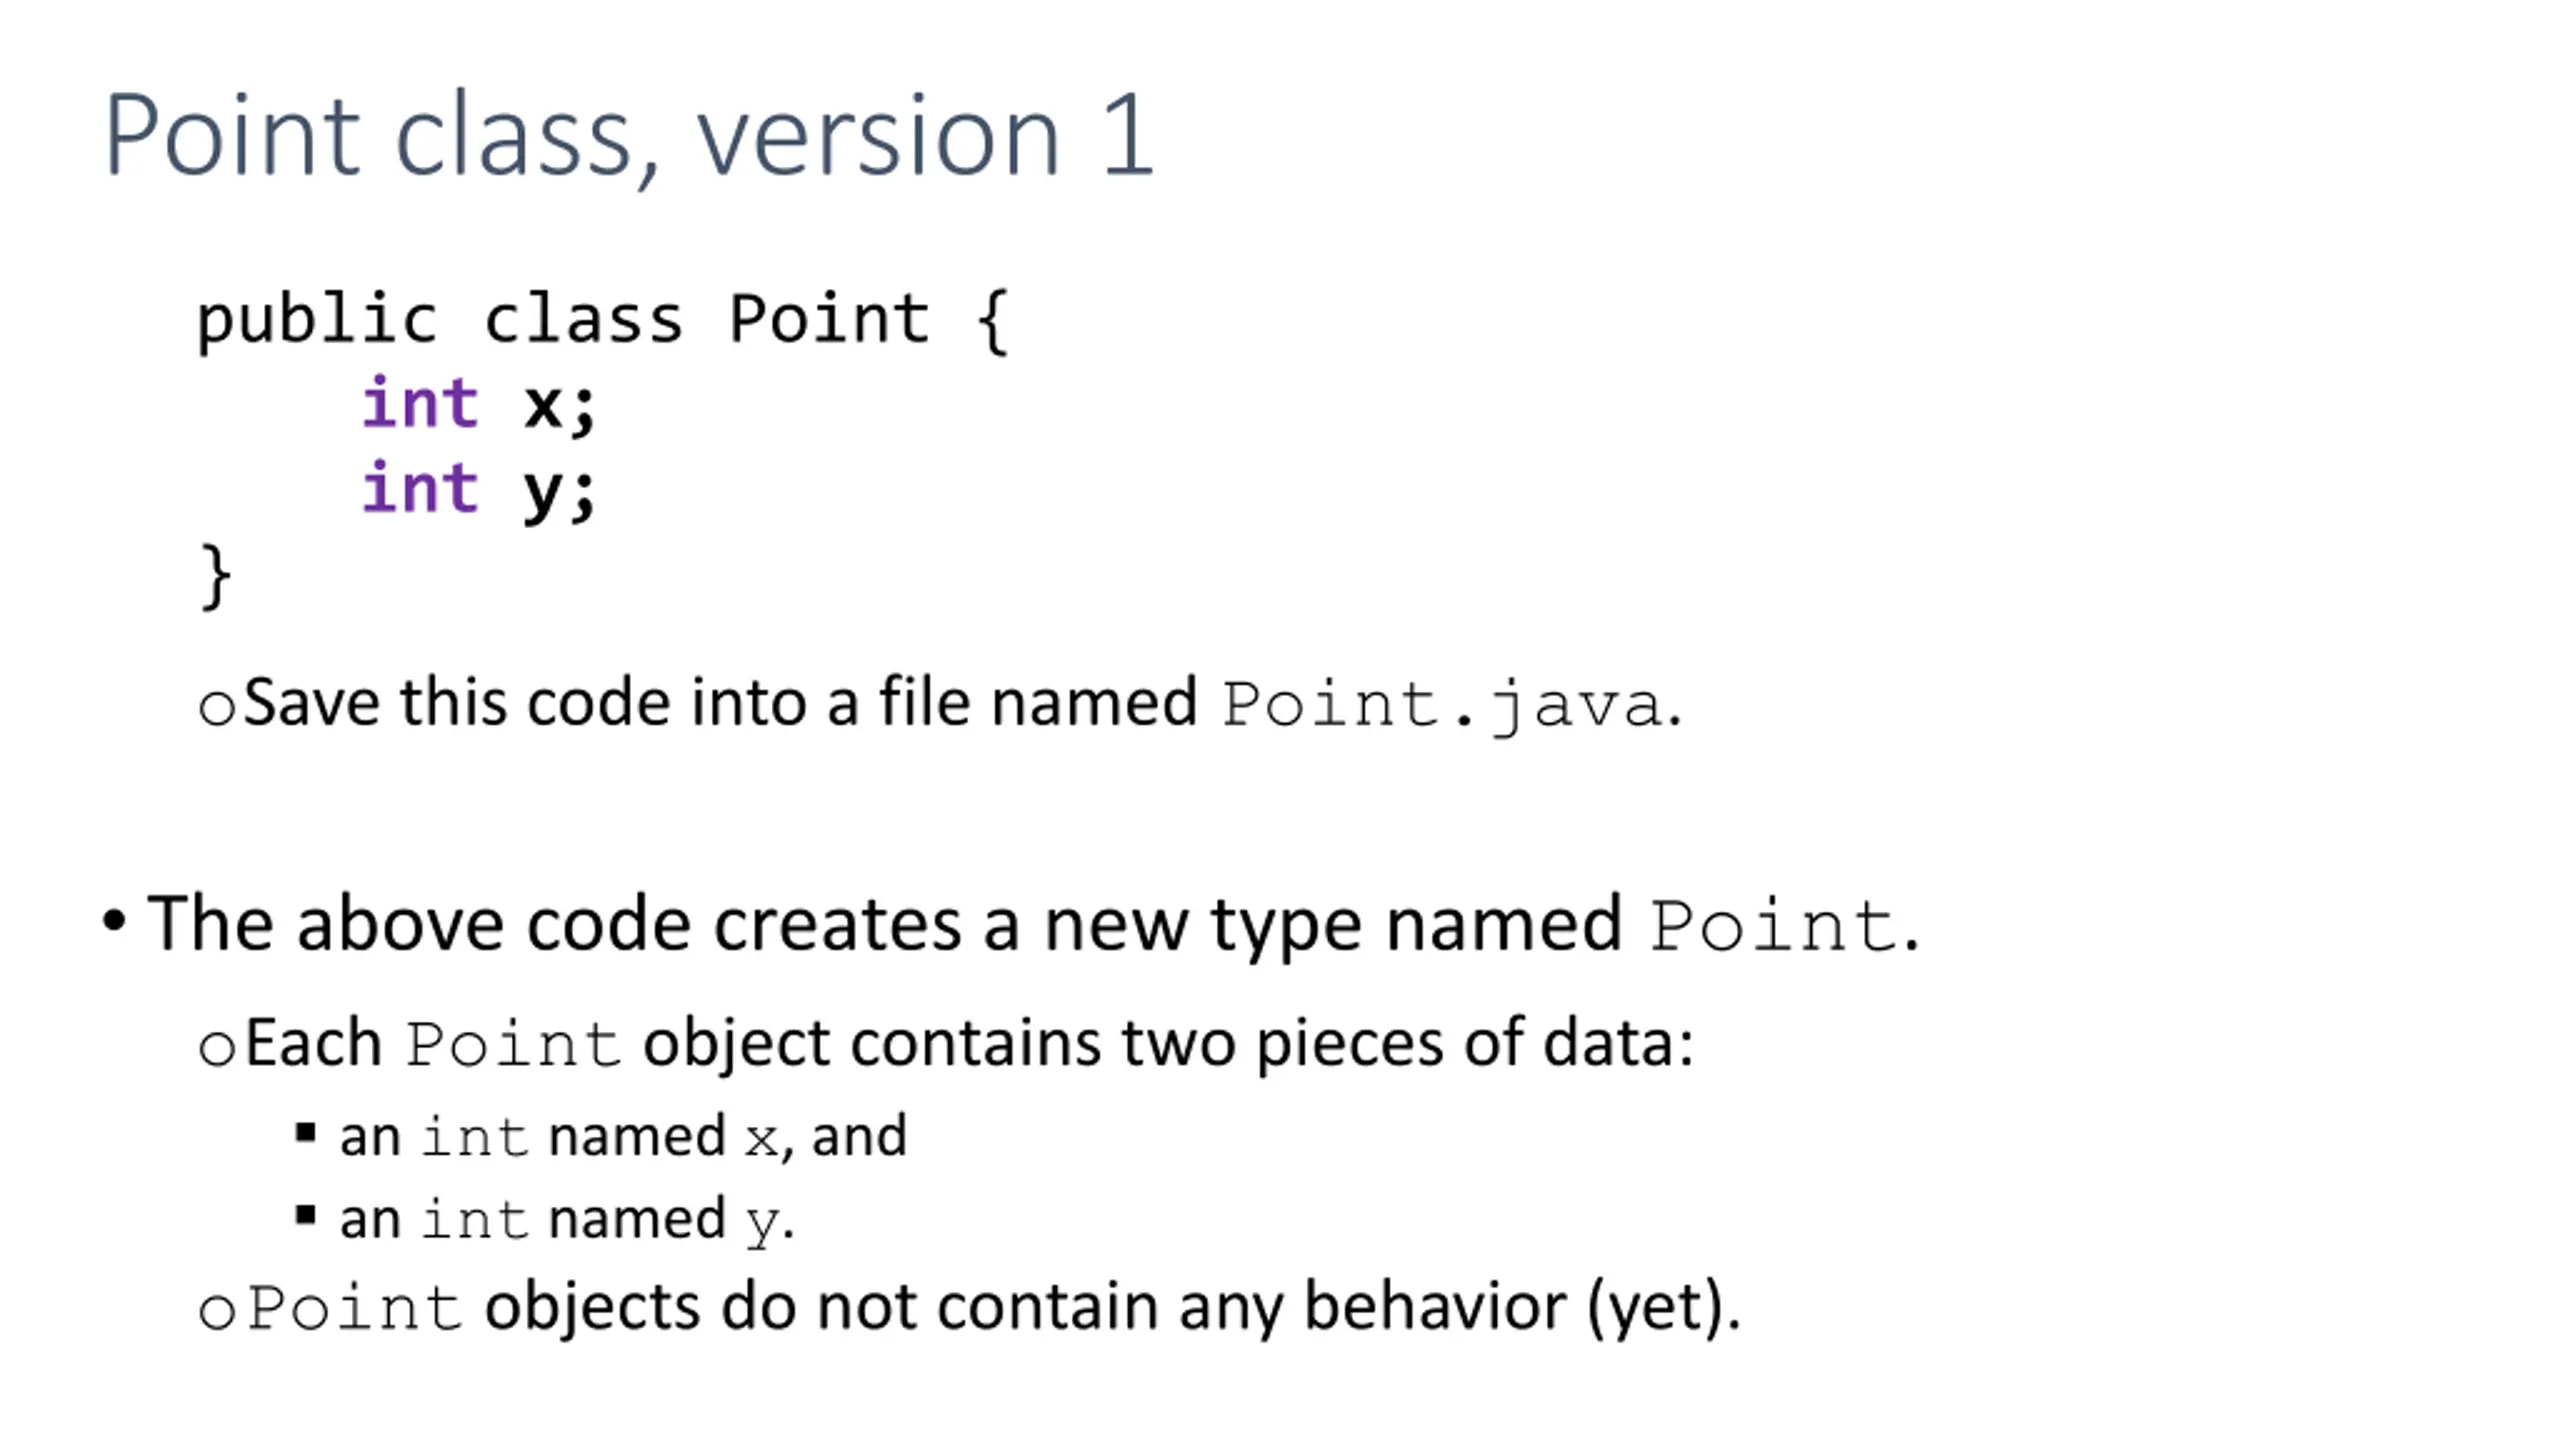Click the 'public class Point {' code line
The image size is (2560, 1440).
(603, 320)
